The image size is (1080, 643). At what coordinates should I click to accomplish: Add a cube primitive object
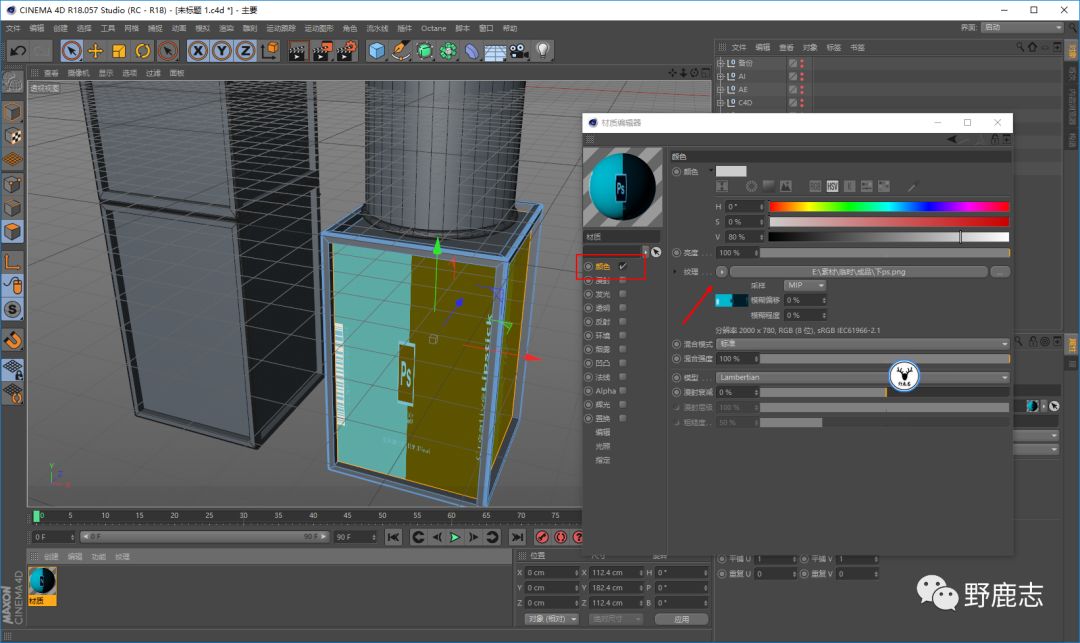[377, 51]
